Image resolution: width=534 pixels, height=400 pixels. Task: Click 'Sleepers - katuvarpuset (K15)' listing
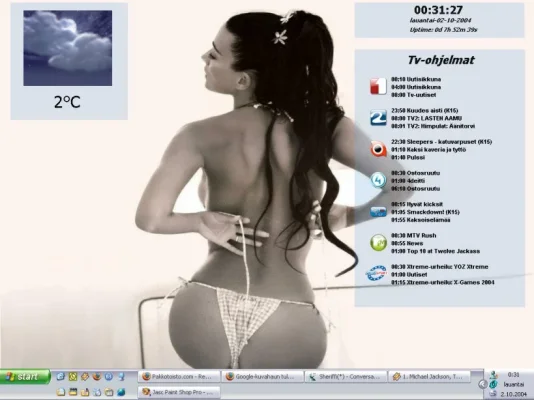click(x=449, y=142)
